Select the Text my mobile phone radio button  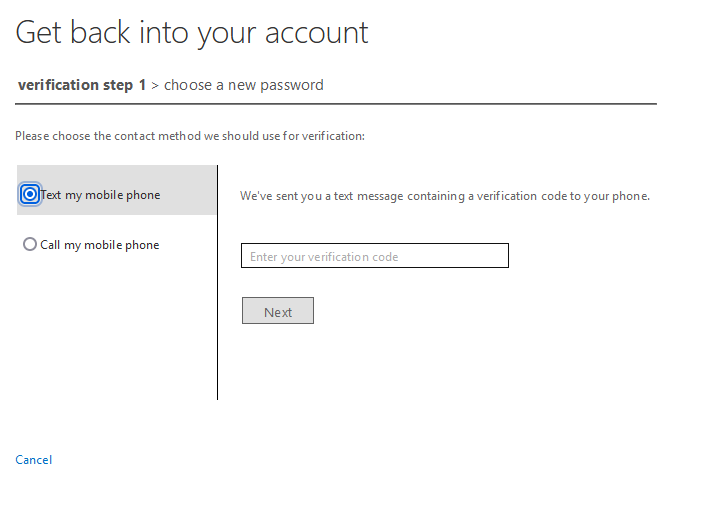click(x=30, y=195)
